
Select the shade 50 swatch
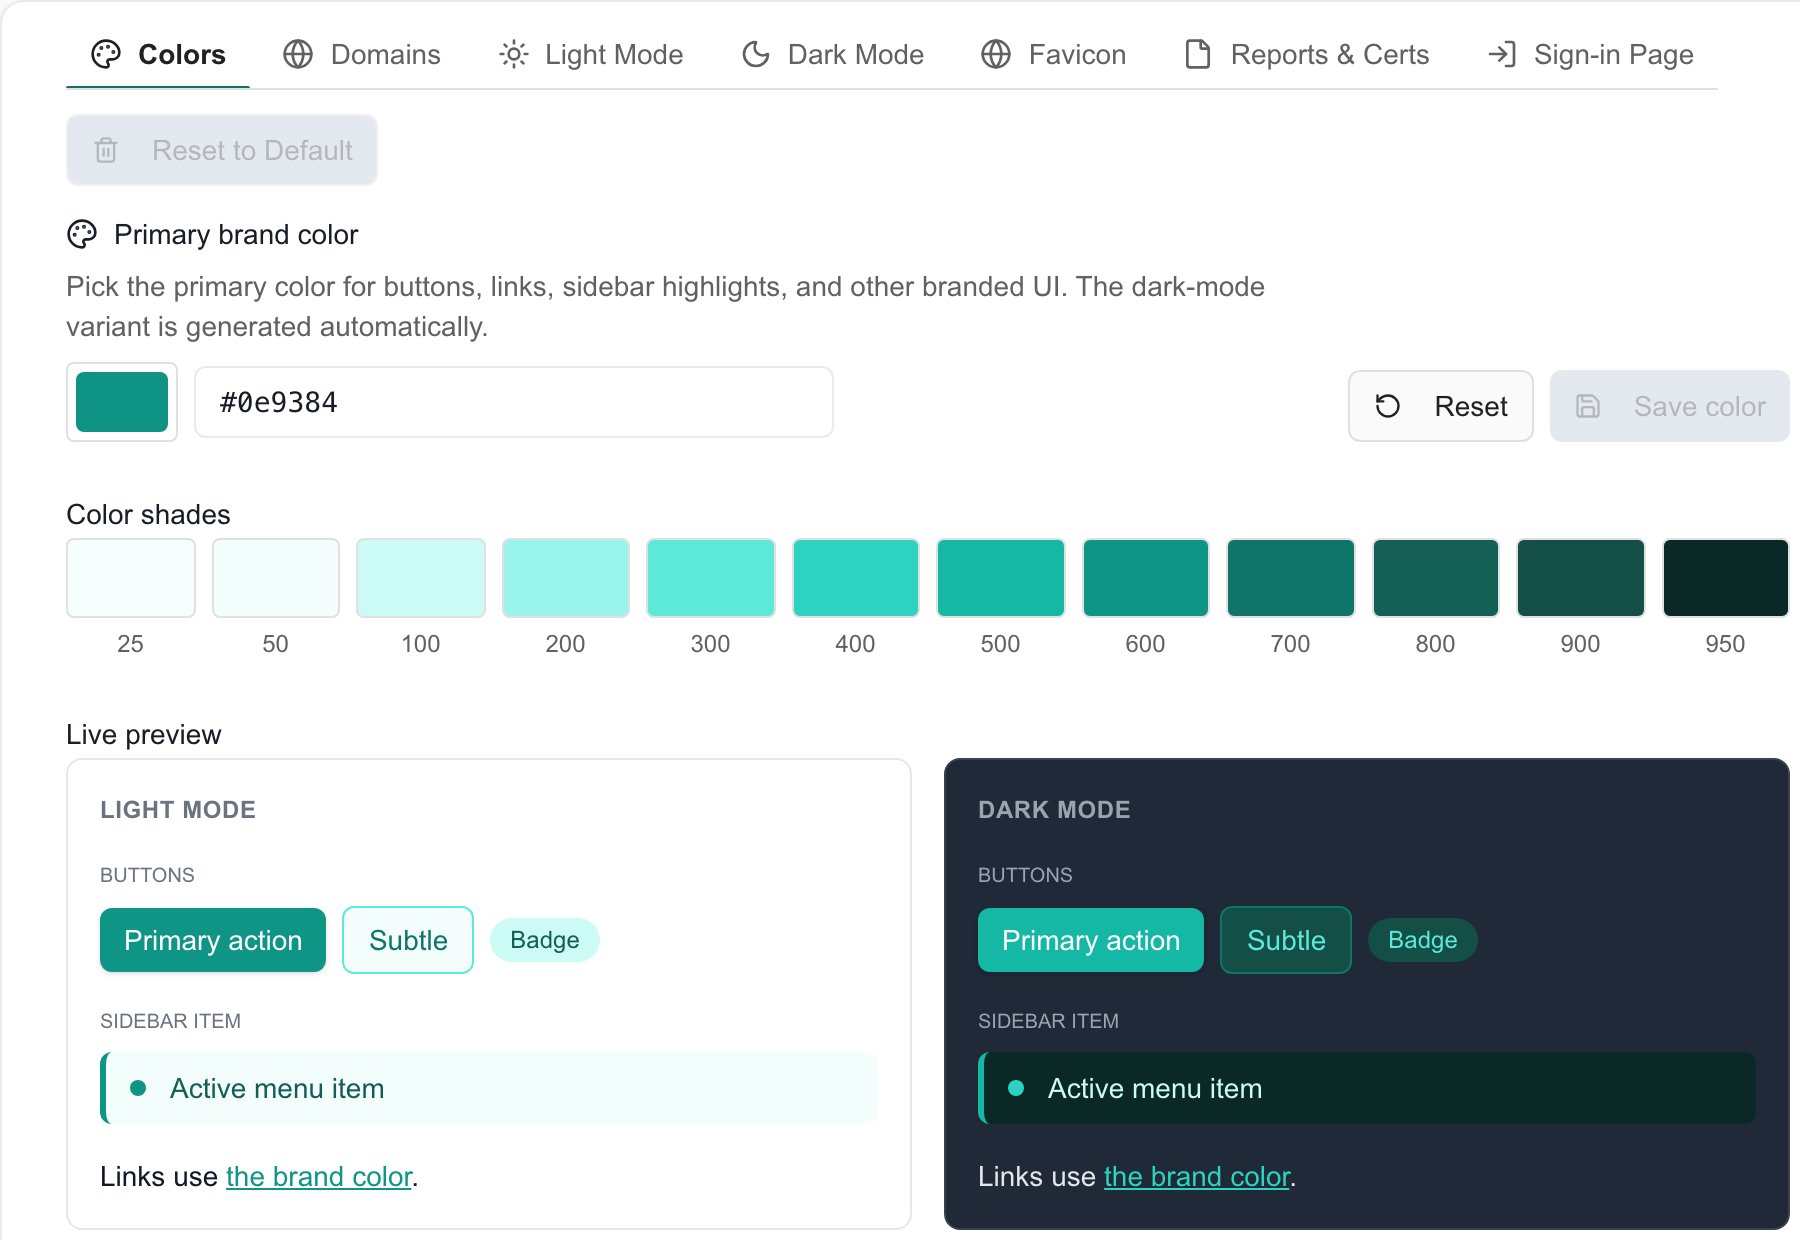click(276, 578)
